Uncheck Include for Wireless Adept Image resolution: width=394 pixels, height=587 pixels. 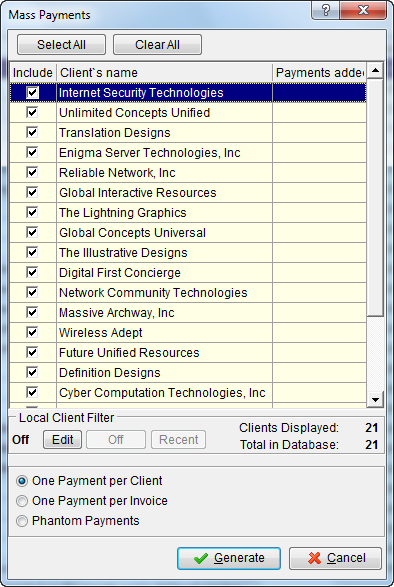32,332
